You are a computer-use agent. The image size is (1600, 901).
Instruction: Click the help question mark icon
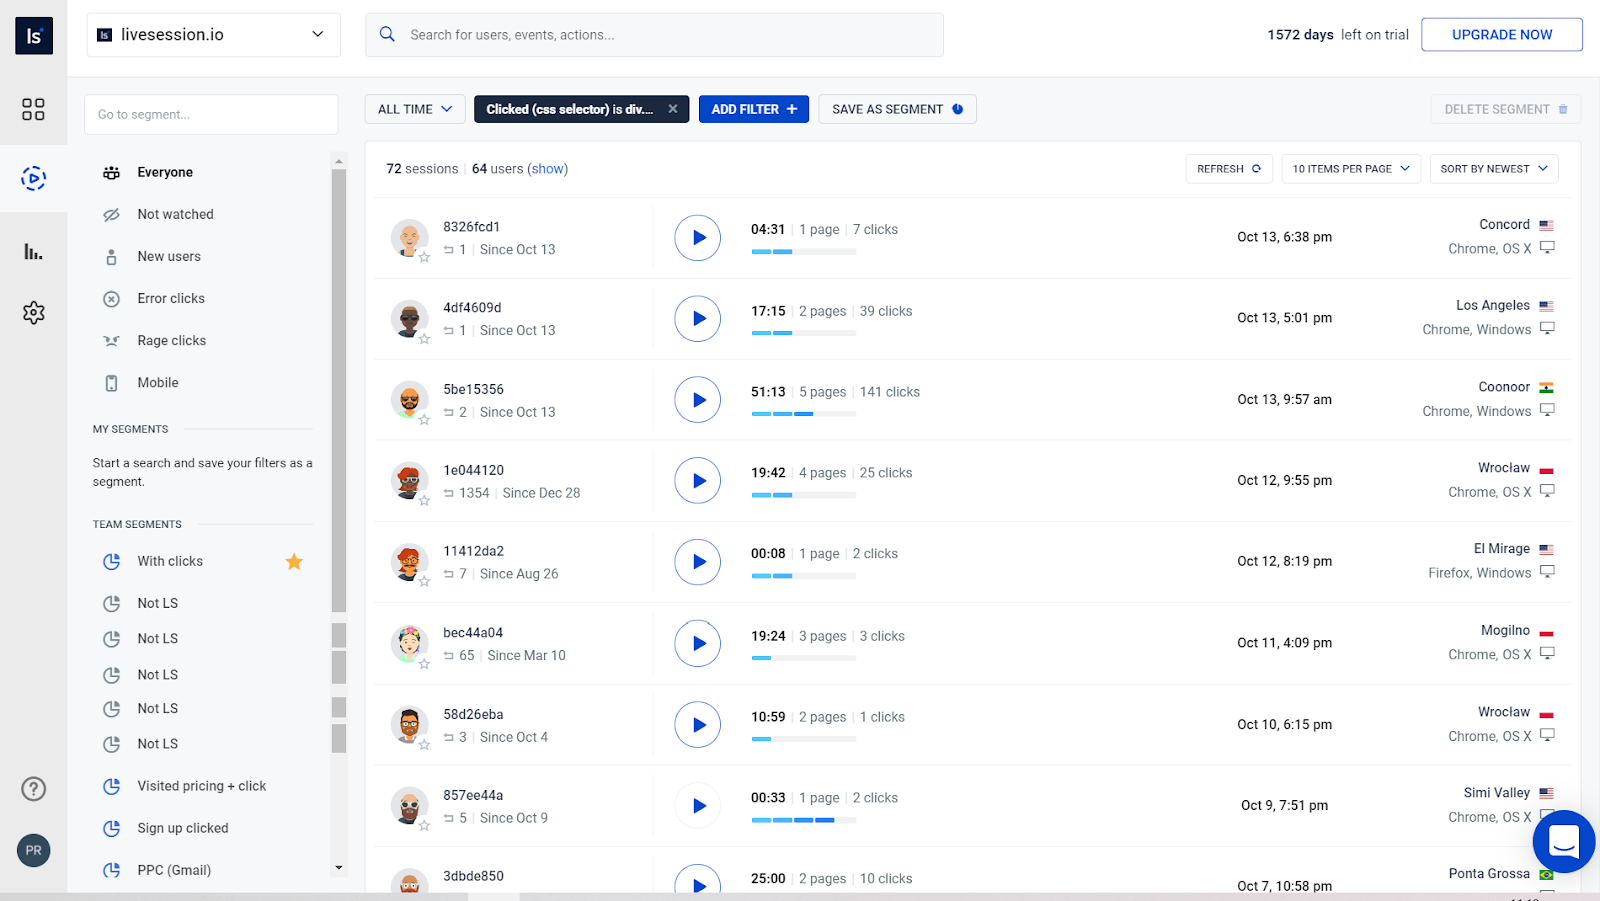point(33,788)
